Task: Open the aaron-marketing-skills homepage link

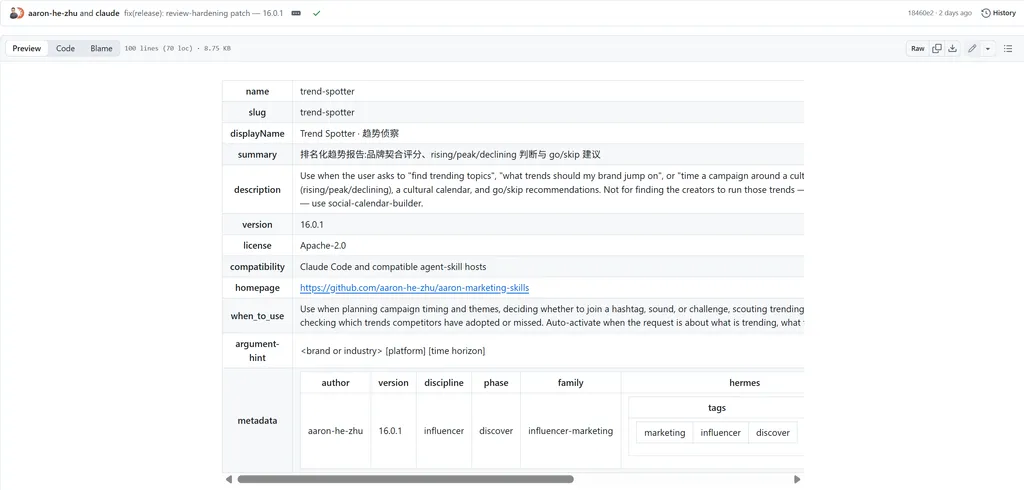Action: [414, 287]
